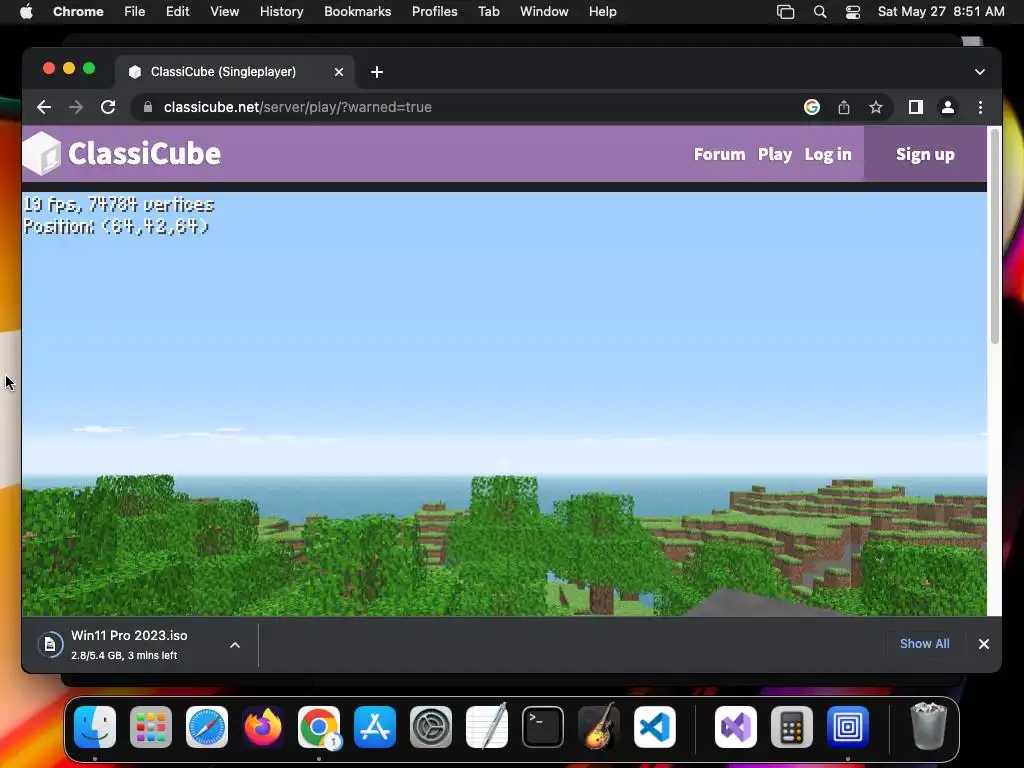1024x768 pixels.
Task: Open the Google icon in address bar
Action: pos(812,107)
